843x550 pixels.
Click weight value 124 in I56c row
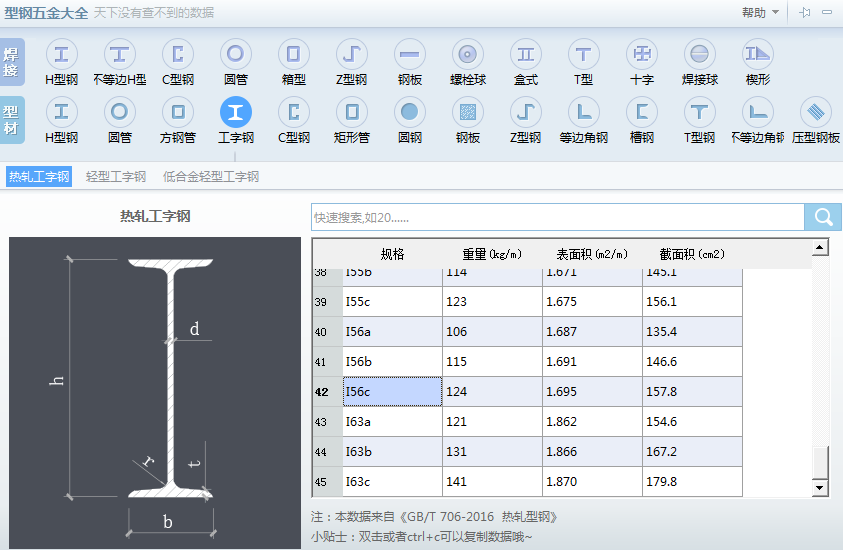click(492, 391)
